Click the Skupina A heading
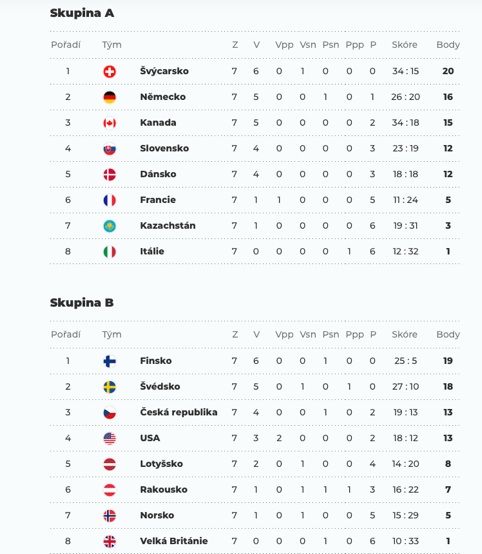Screen dimensions: 482x554 point(82,13)
